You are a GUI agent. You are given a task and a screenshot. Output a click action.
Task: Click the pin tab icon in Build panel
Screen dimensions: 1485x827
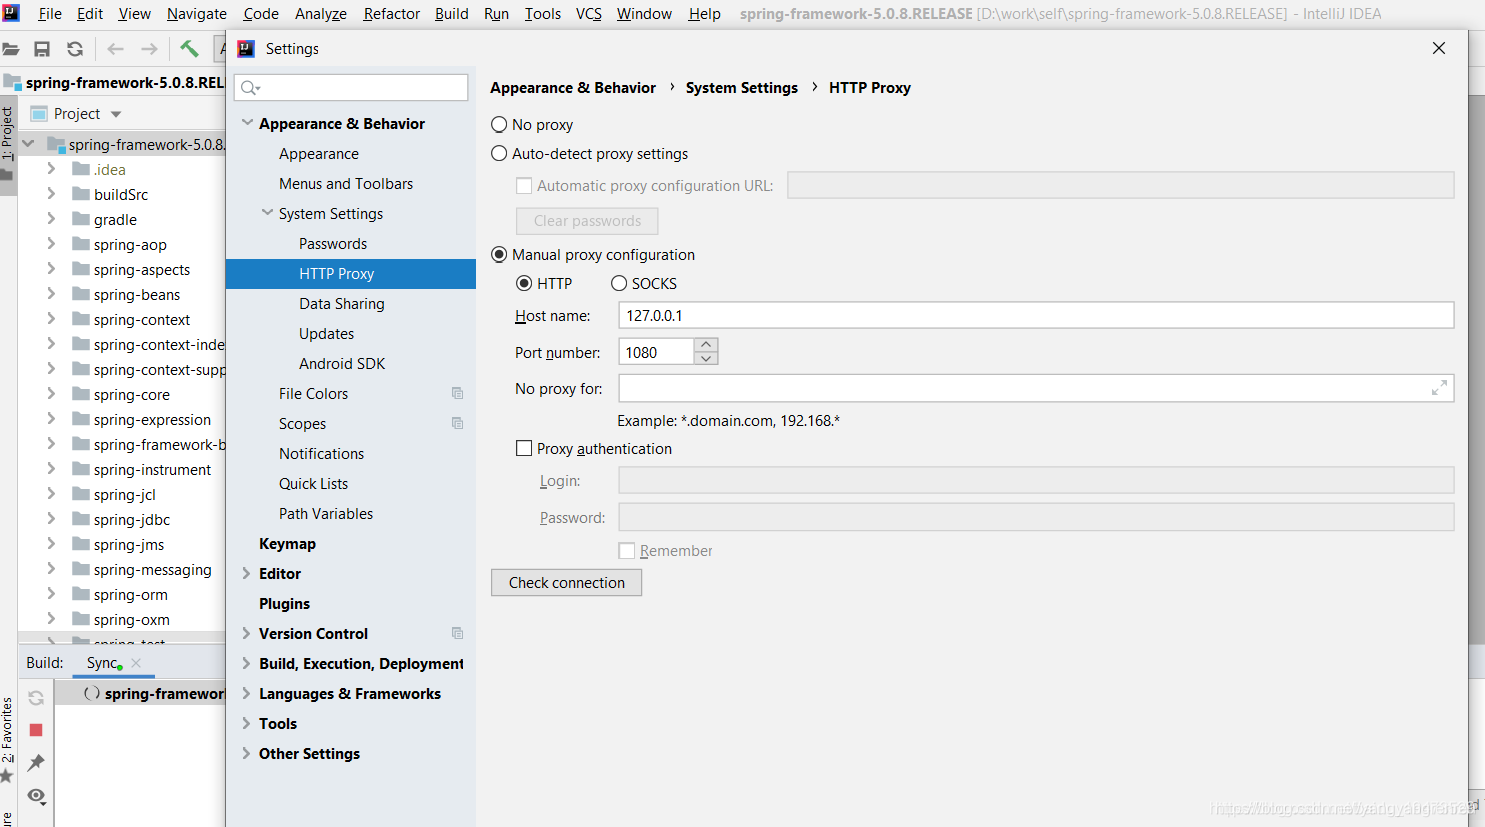[36, 763]
